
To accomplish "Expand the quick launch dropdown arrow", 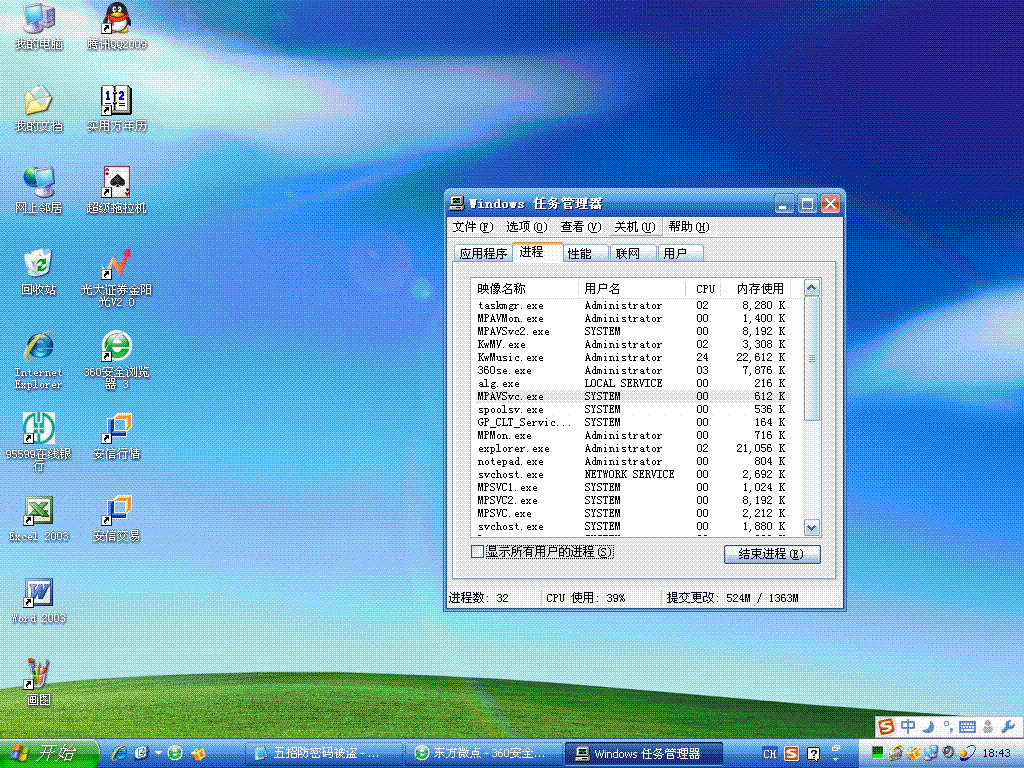I will click(x=159, y=753).
